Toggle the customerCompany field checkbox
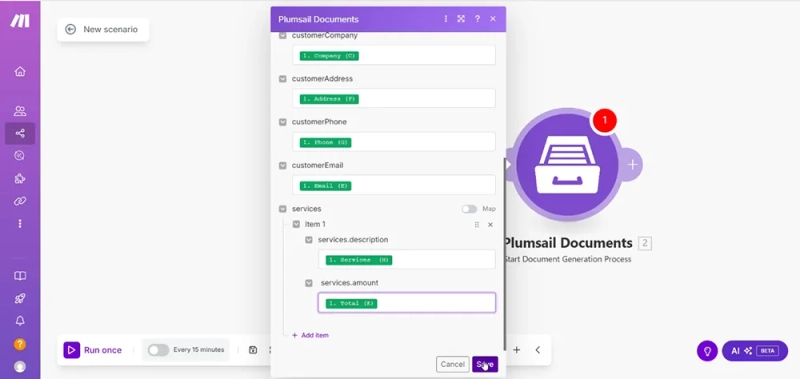Viewport: 800px width, 379px height. click(x=282, y=36)
